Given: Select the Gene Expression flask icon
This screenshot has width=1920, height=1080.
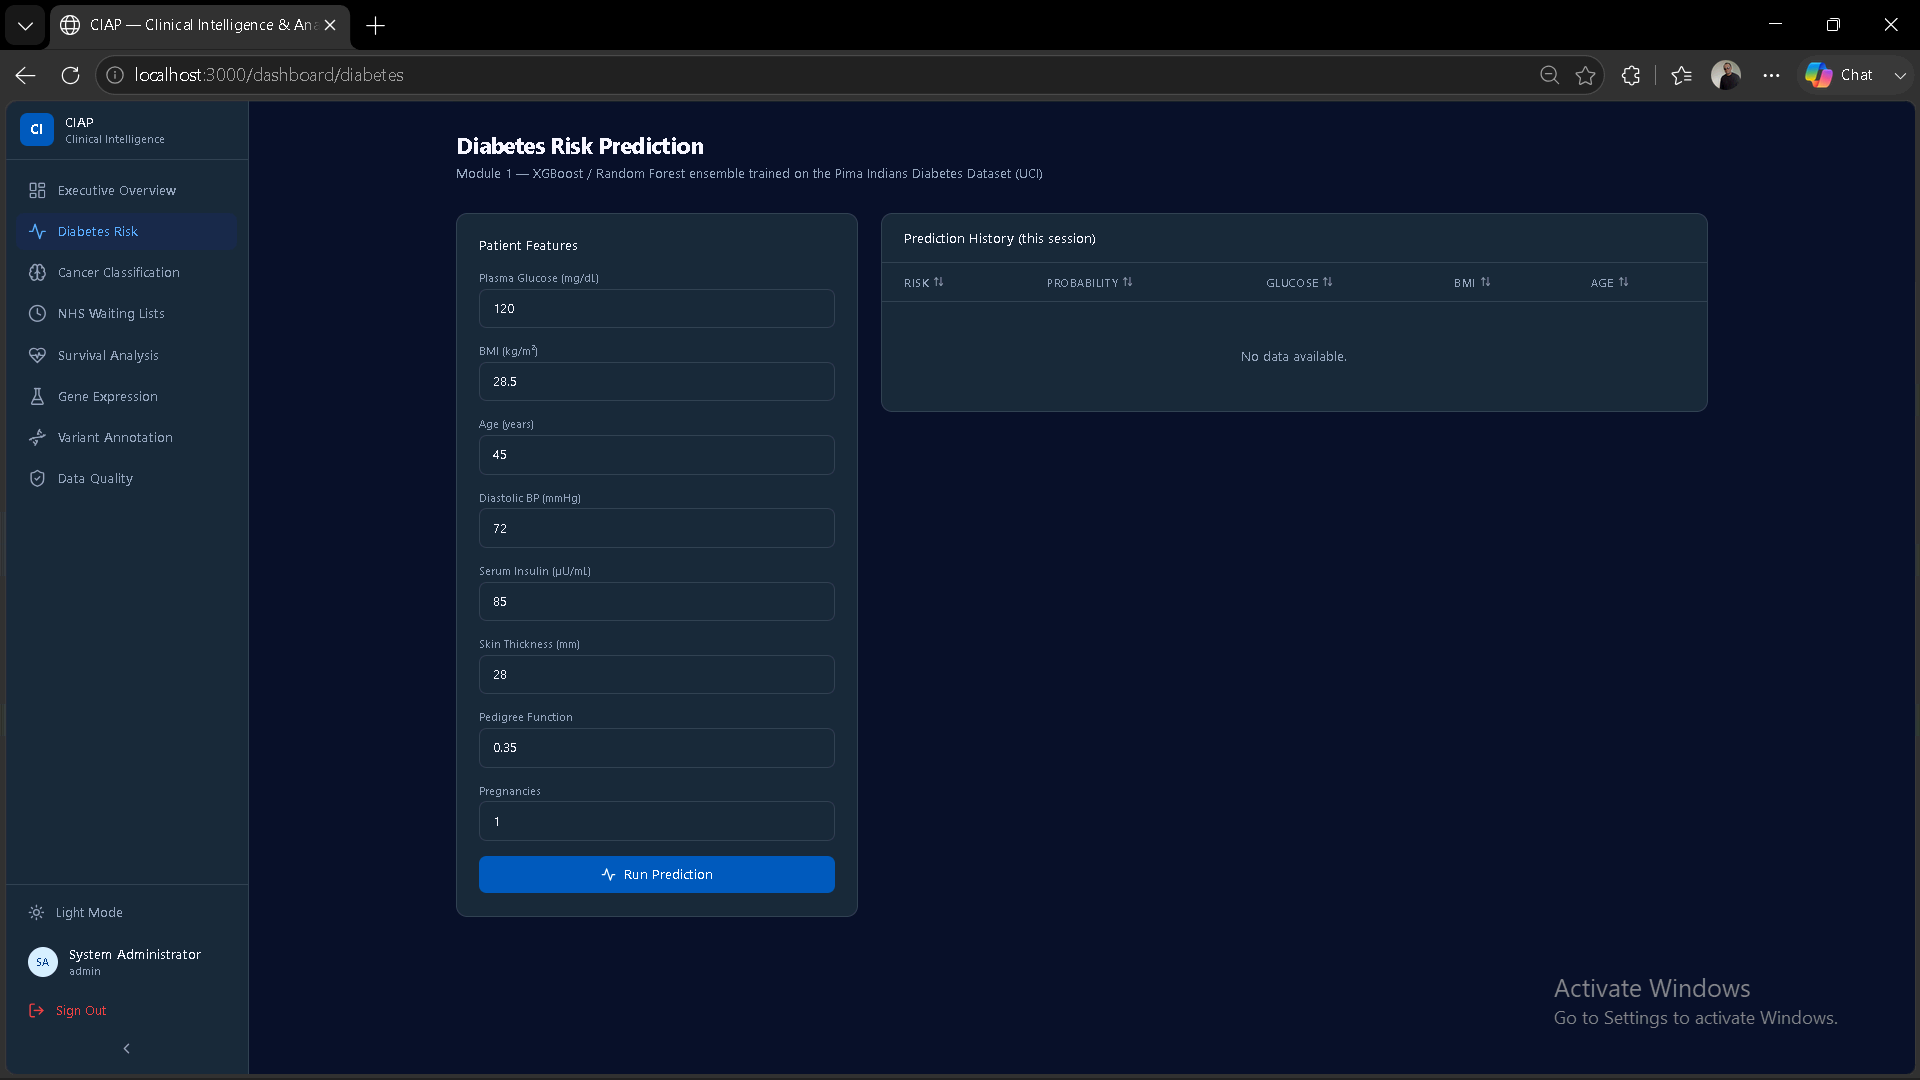Looking at the screenshot, I should (x=37, y=396).
